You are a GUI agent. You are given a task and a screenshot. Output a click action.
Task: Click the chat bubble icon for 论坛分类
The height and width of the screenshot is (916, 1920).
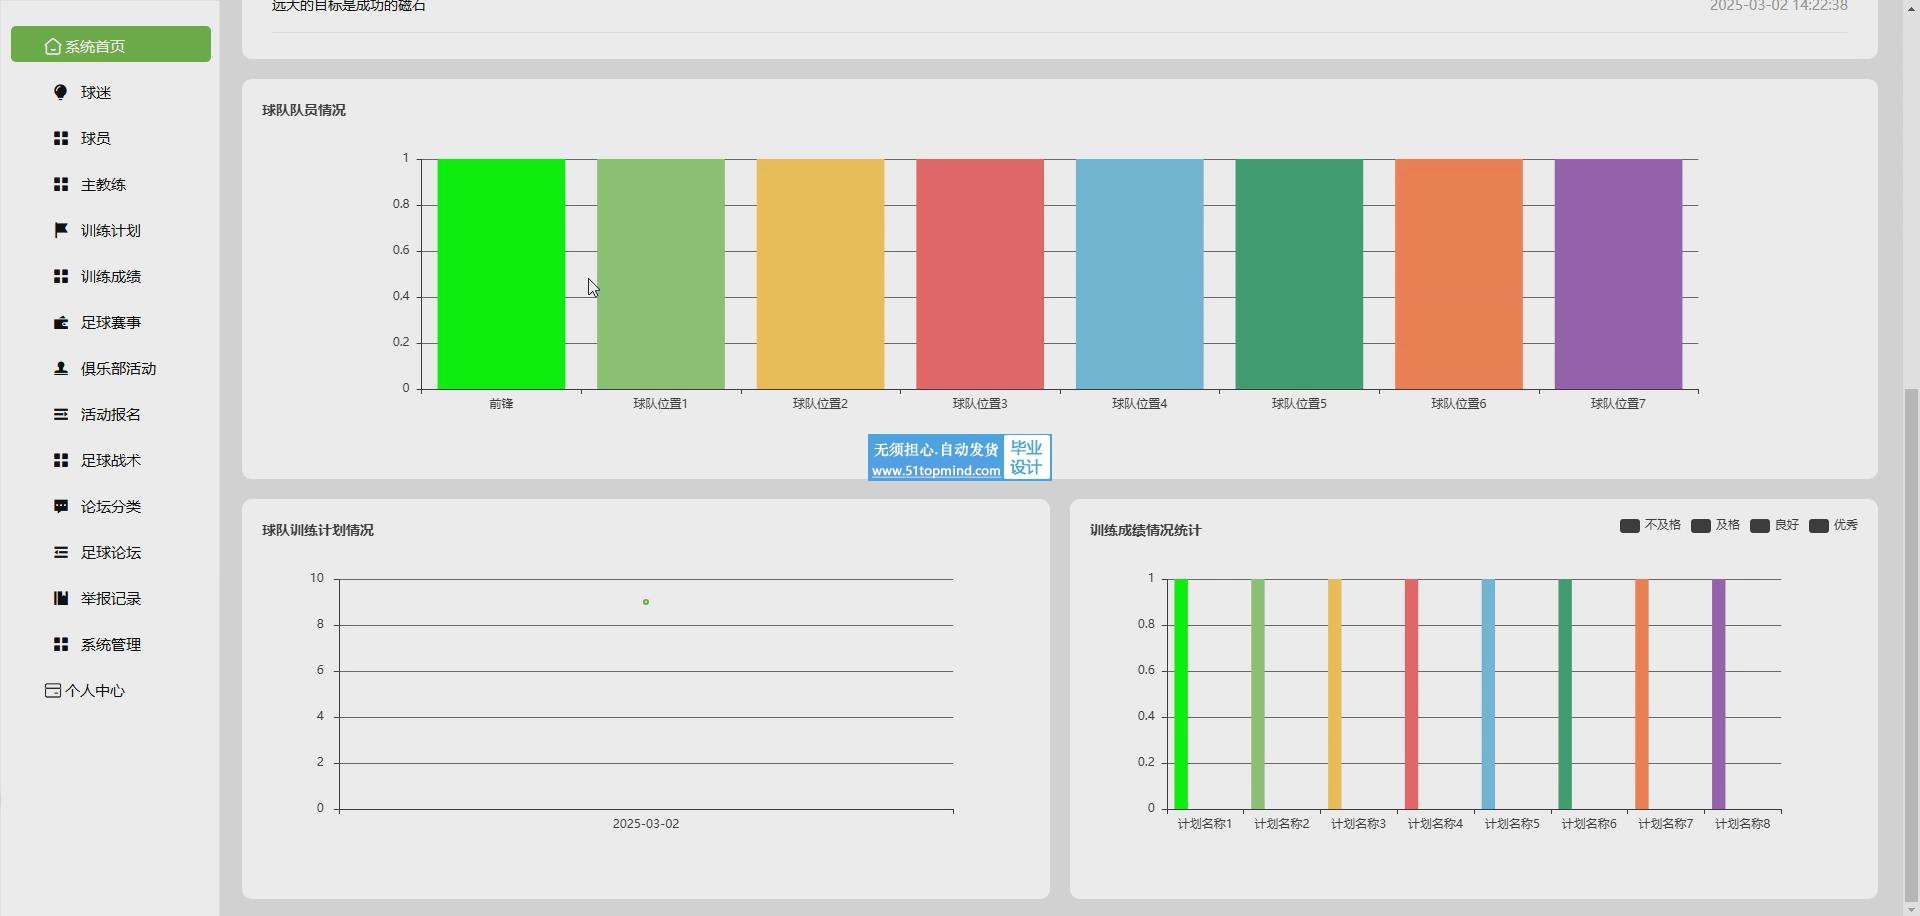pyautogui.click(x=61, y=506)
